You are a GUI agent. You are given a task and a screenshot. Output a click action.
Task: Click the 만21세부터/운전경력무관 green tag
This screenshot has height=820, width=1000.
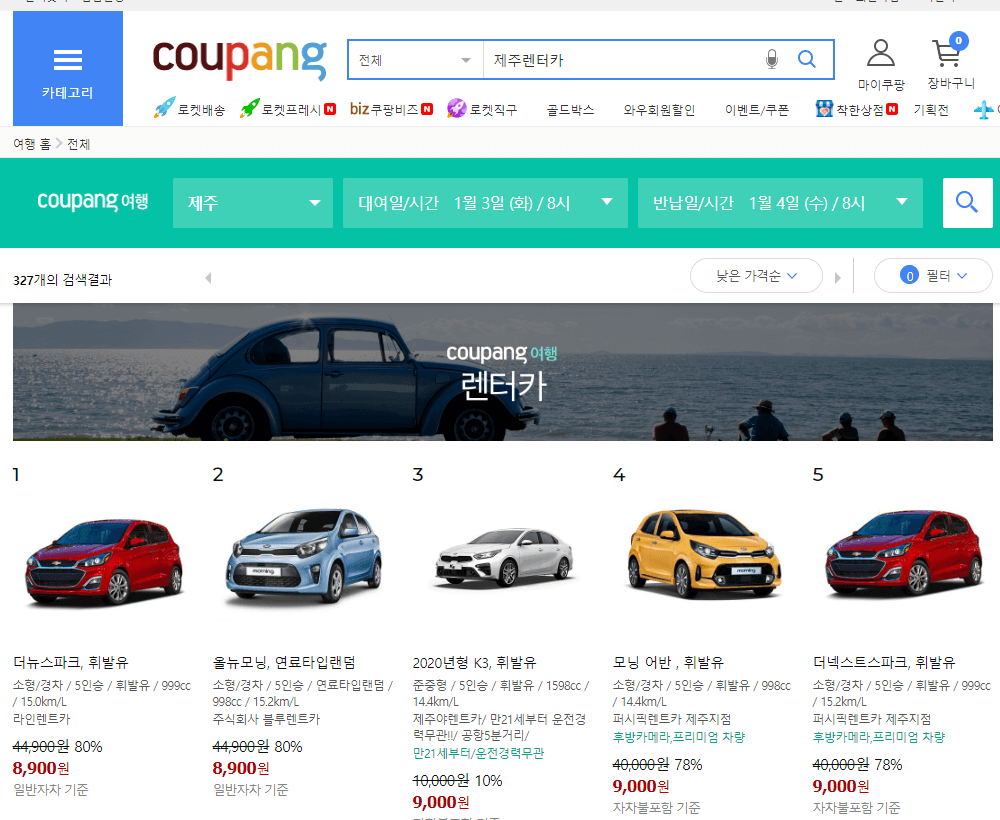478,753
